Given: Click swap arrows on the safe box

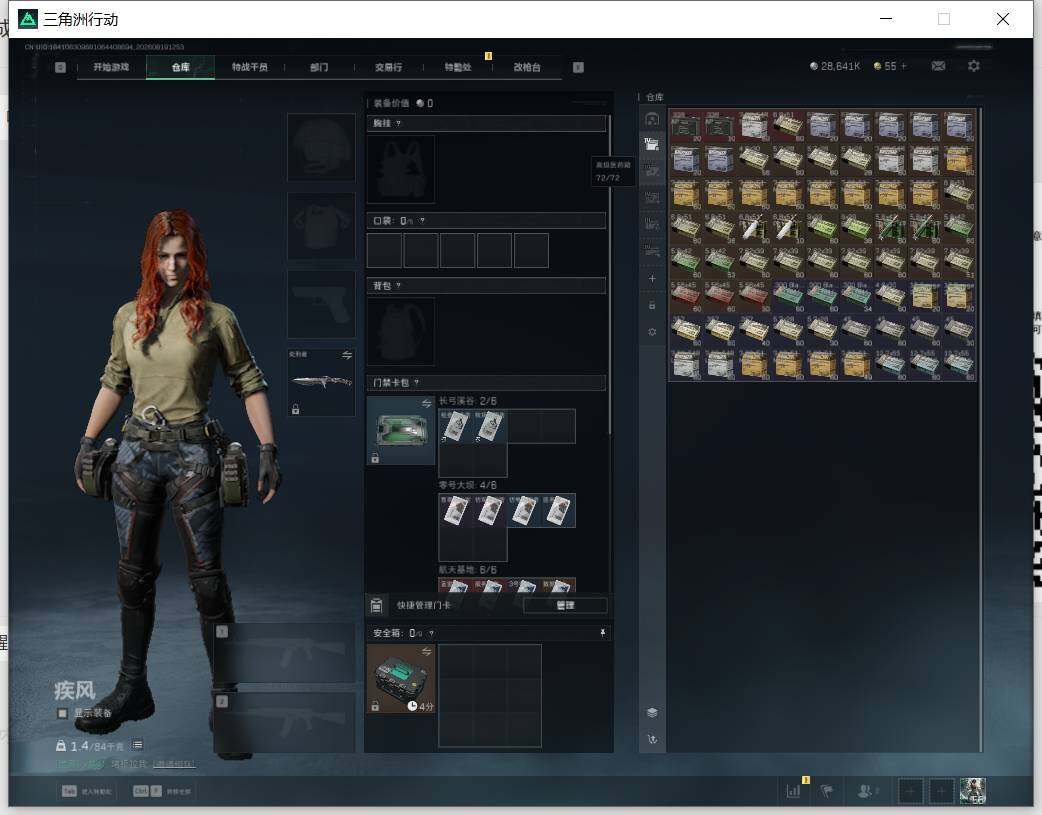Looking at the screenshot, I should tap(427, 651).
